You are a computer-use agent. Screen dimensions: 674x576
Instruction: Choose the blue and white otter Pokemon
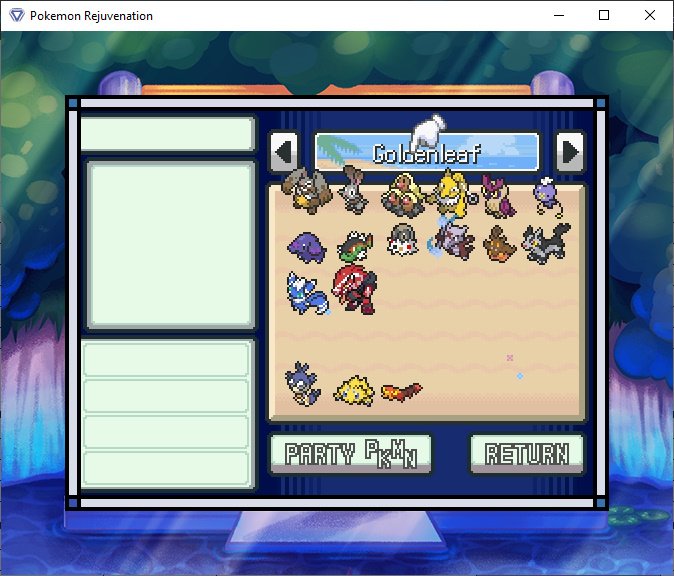(x=304, y=291)
